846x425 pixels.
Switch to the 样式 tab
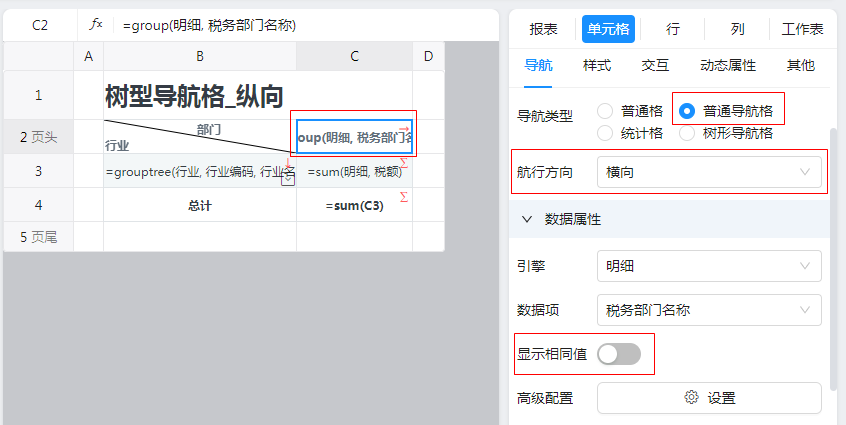pyautogui.click(x=598, y=66)
